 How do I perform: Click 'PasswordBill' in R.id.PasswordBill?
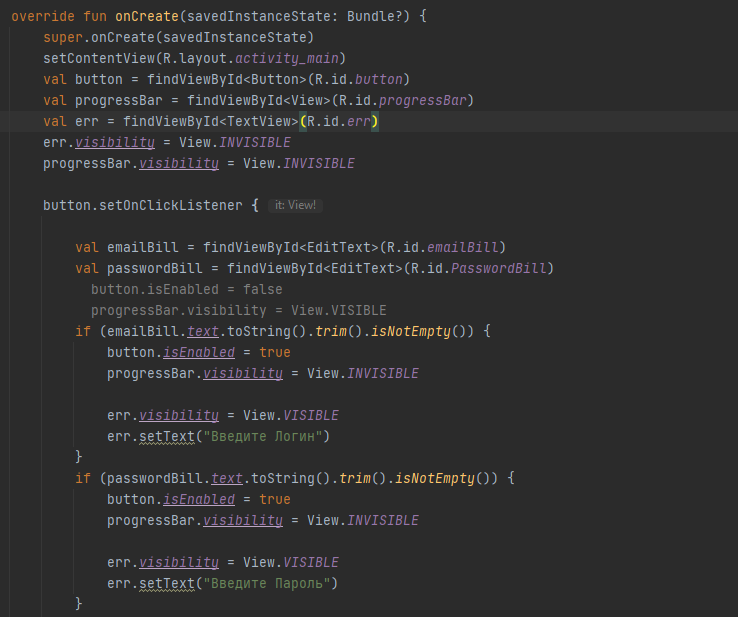[499, 269]
